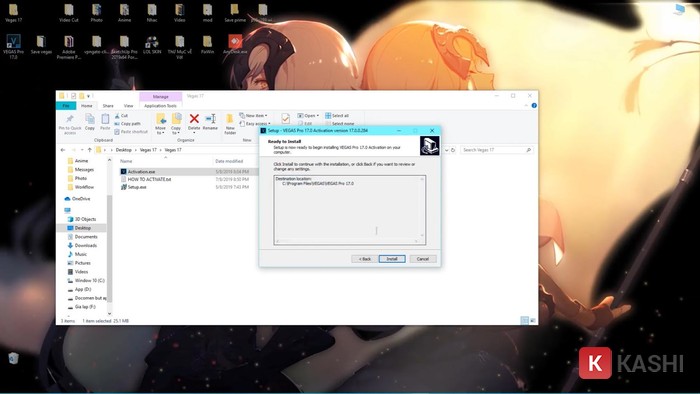700x394 pixels.
Task: Open the Save prime desktop folder
Action: 235,12
